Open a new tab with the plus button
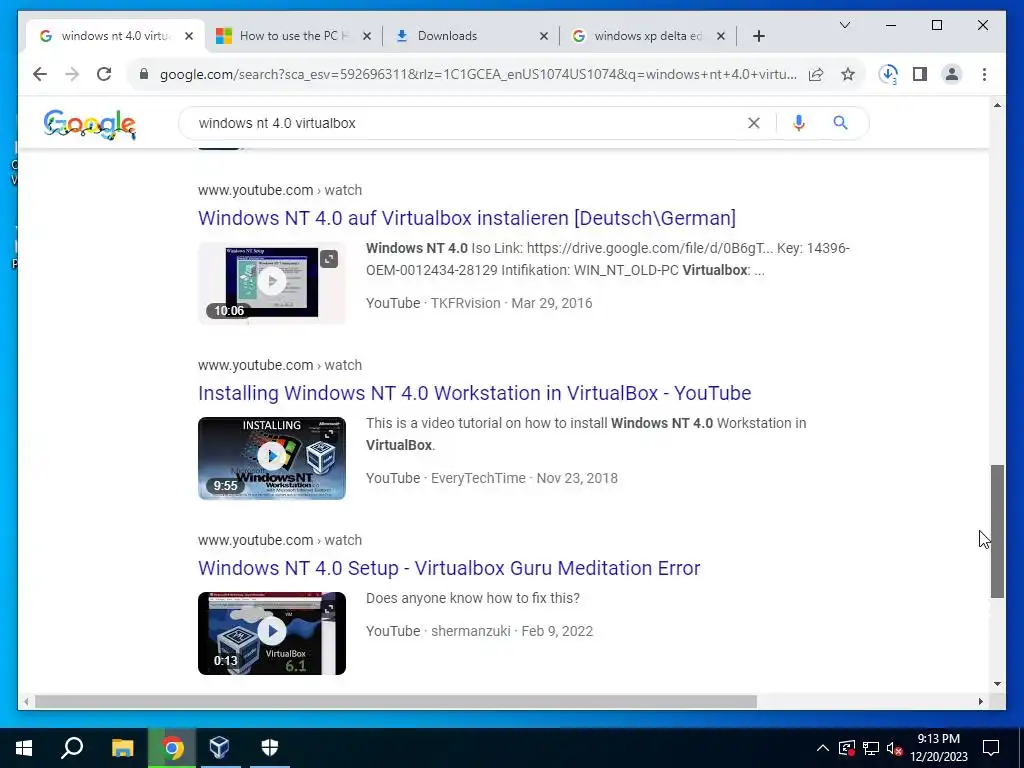This screenshot has width=1024, height=768. (758, 36)
